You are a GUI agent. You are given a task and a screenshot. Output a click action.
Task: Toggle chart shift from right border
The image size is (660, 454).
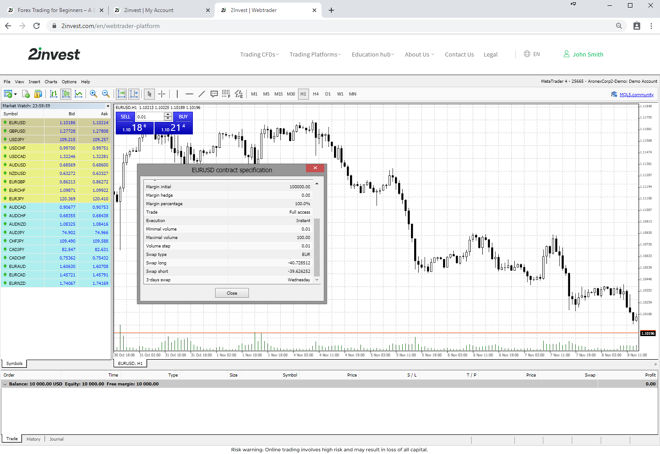[134, 94]
